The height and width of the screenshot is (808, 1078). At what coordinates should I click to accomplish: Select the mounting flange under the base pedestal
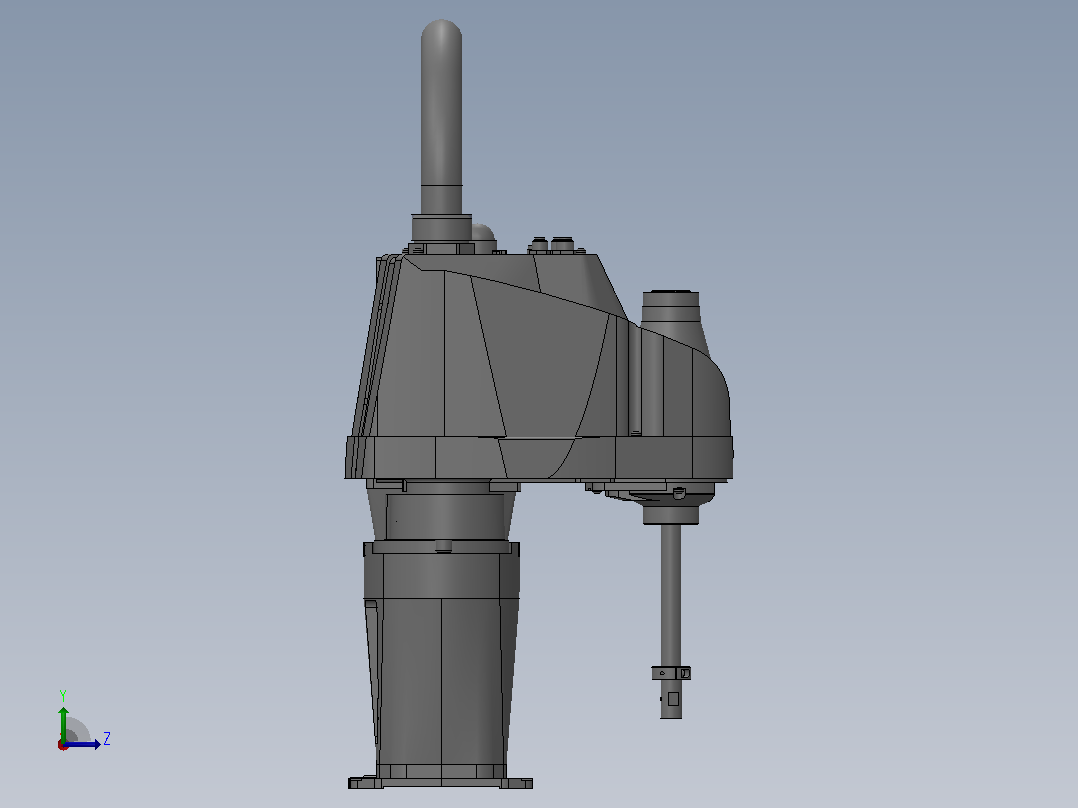pos(441,783)
